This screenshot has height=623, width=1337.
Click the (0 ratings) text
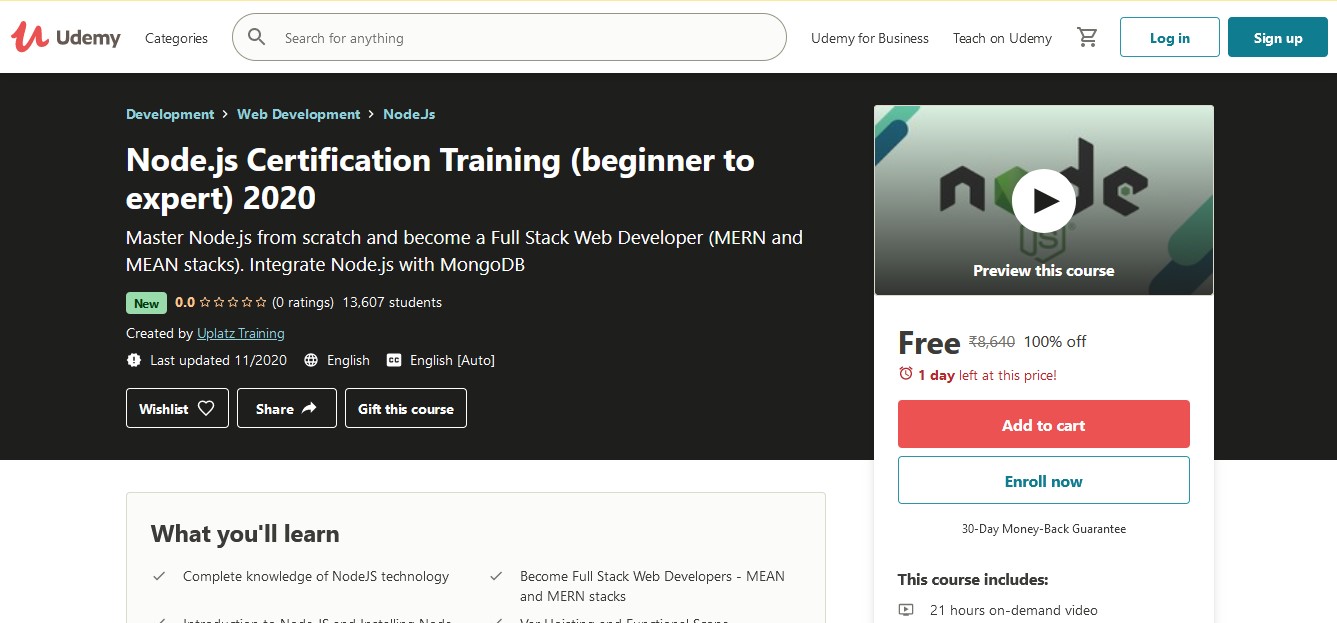(303, 302)
